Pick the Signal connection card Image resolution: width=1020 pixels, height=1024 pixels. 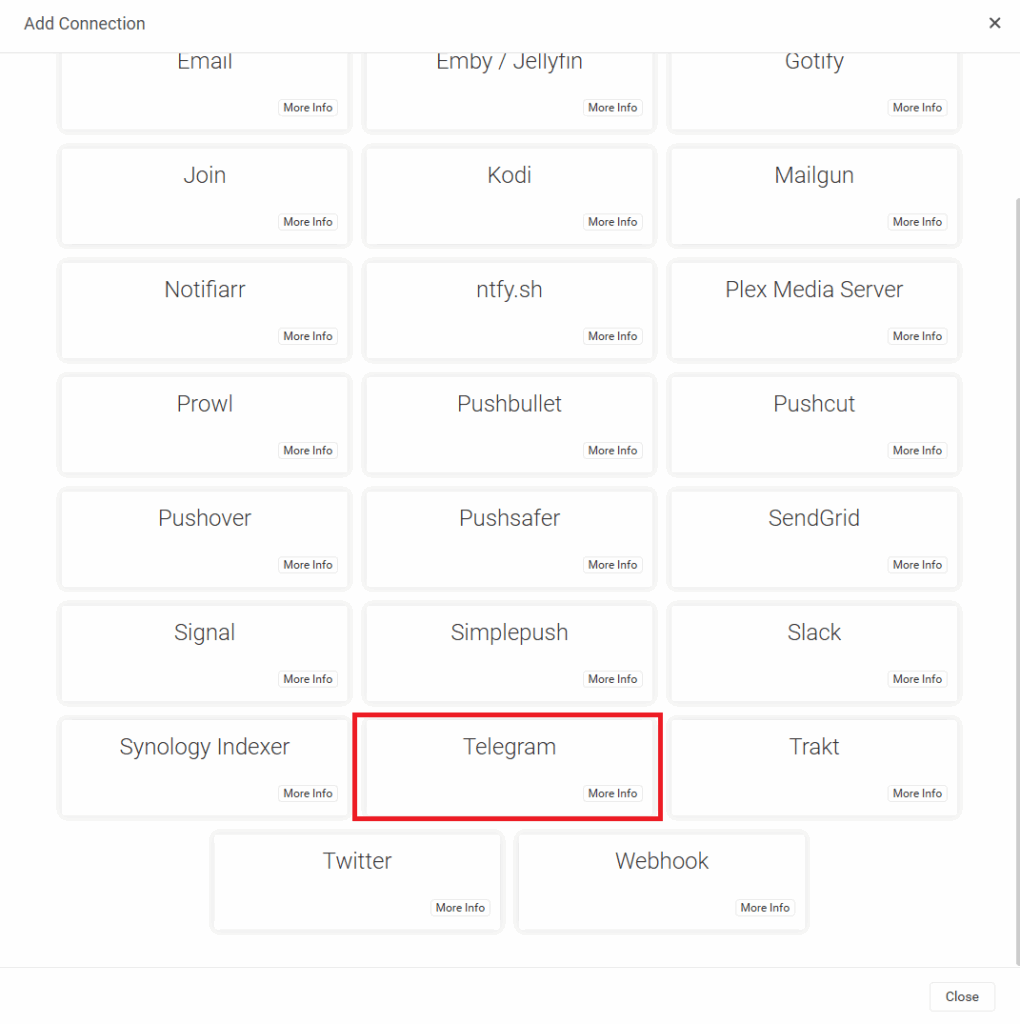click(x=204, y=652)
